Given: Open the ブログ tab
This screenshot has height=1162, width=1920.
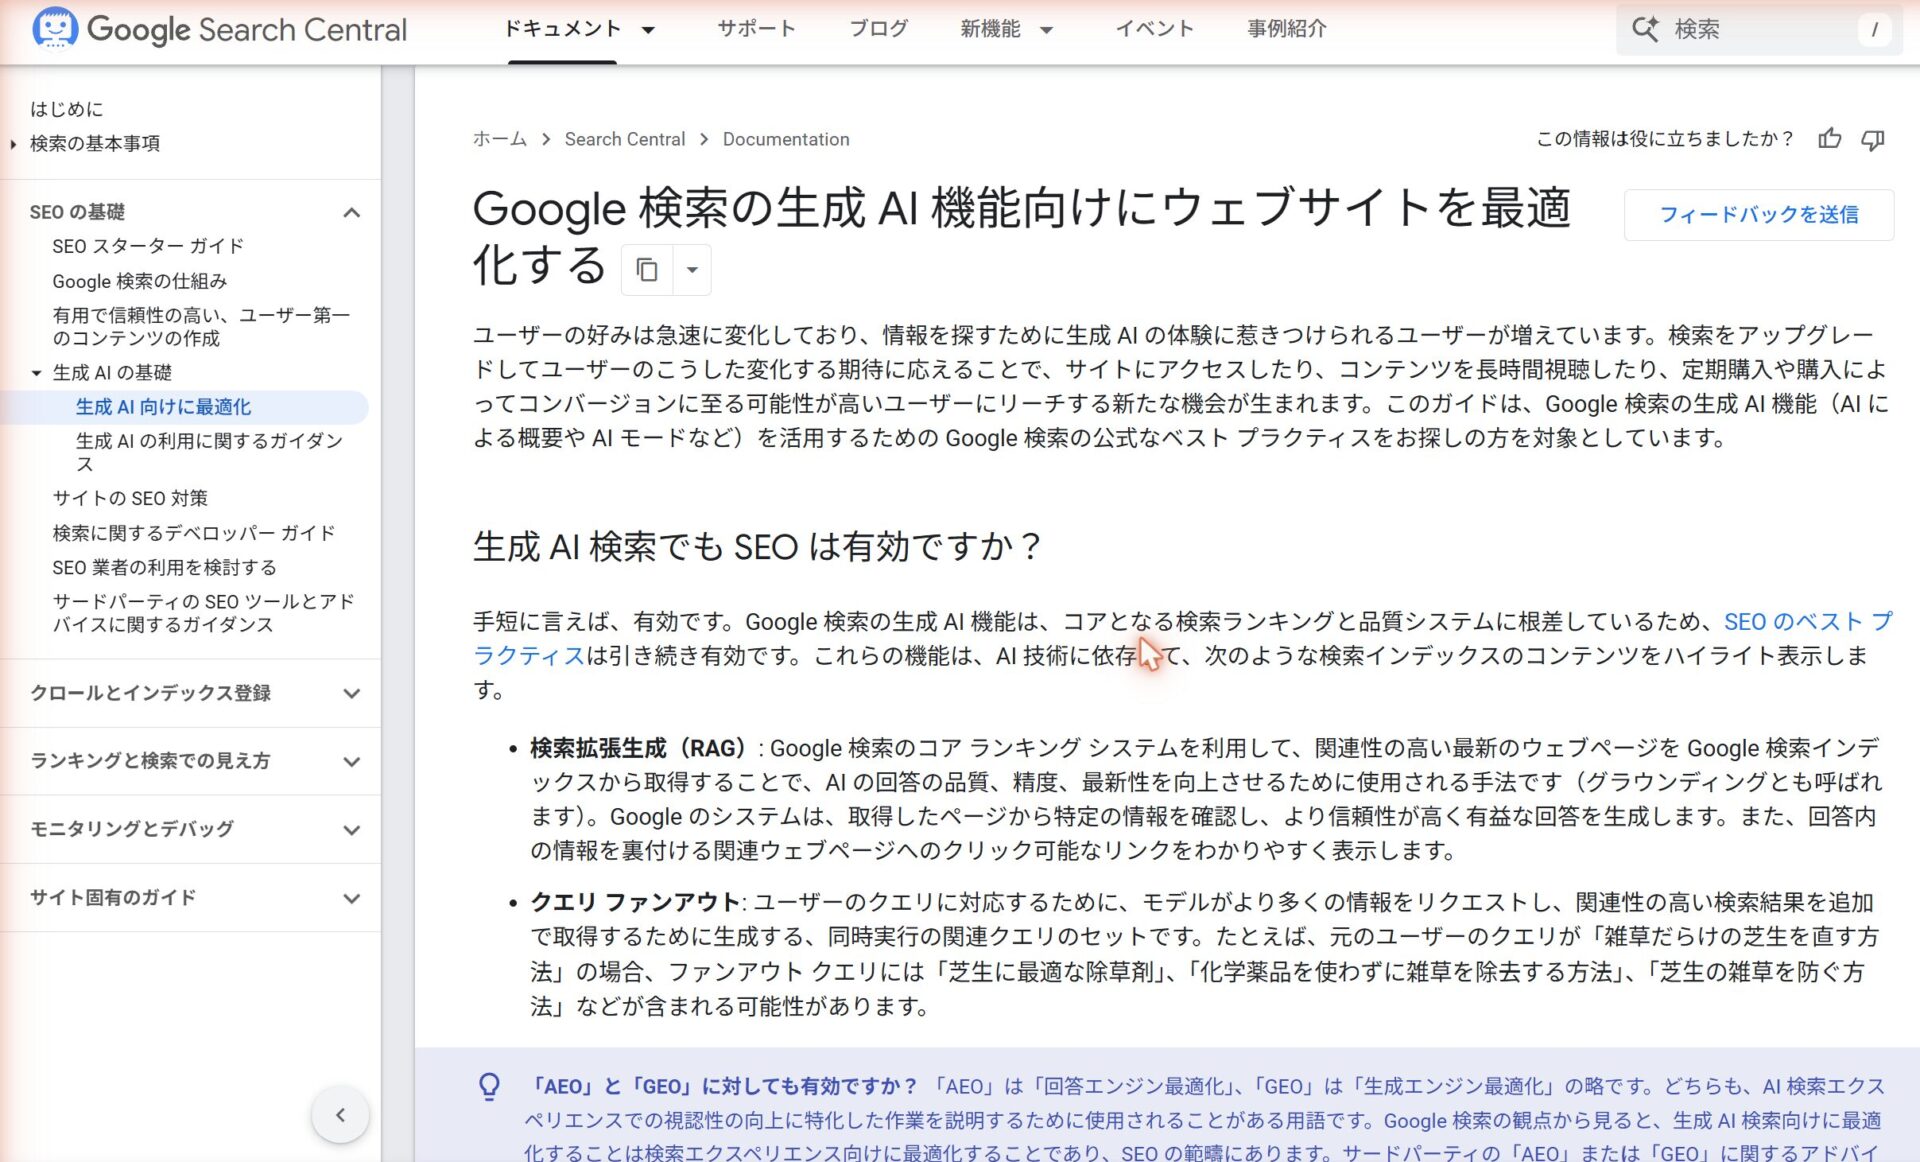Looking at the screenshot, I should click(878, 29).
